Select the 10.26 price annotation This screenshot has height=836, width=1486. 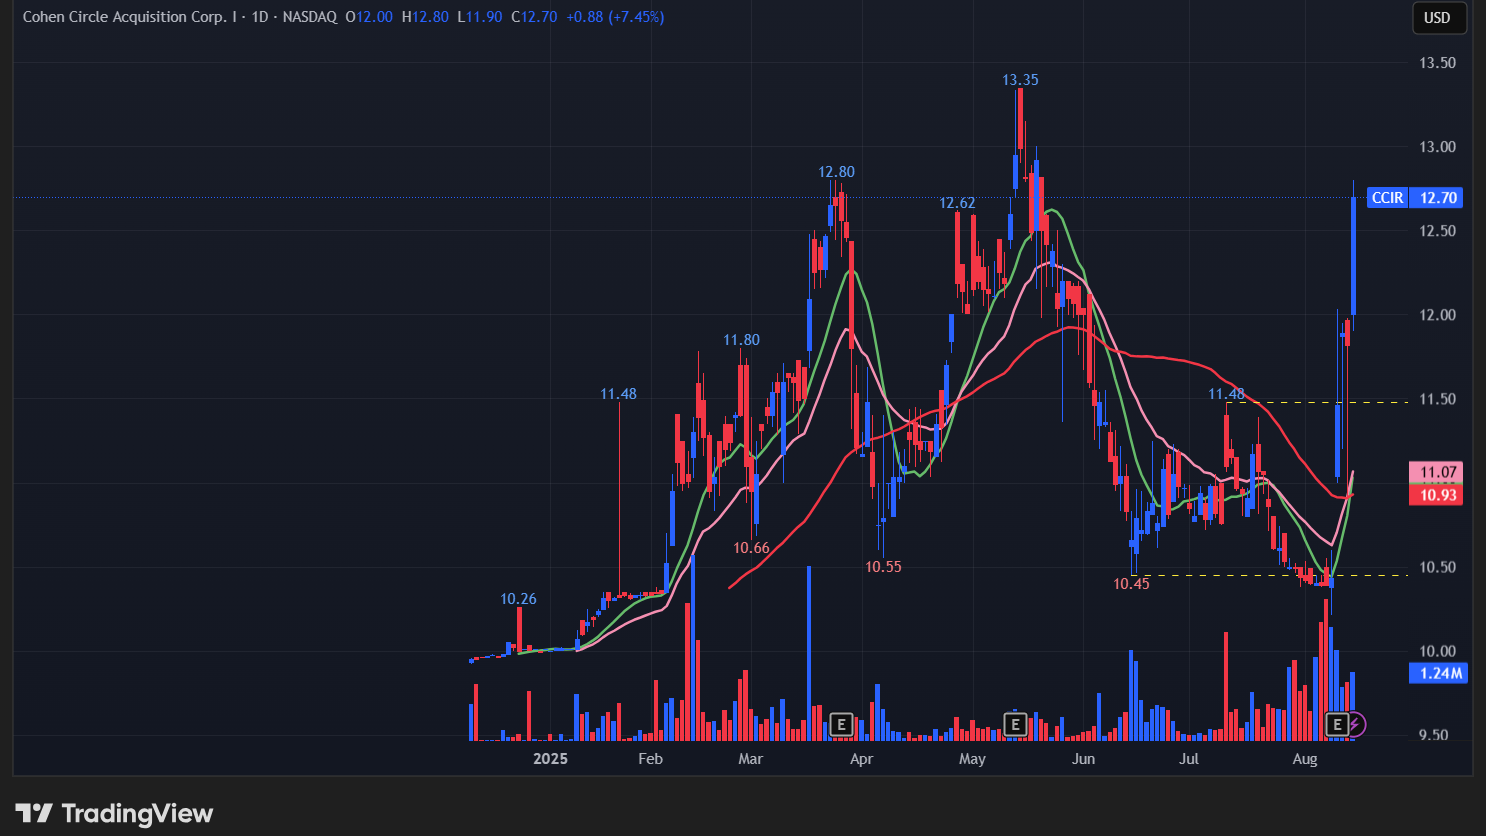click(518, 599)
